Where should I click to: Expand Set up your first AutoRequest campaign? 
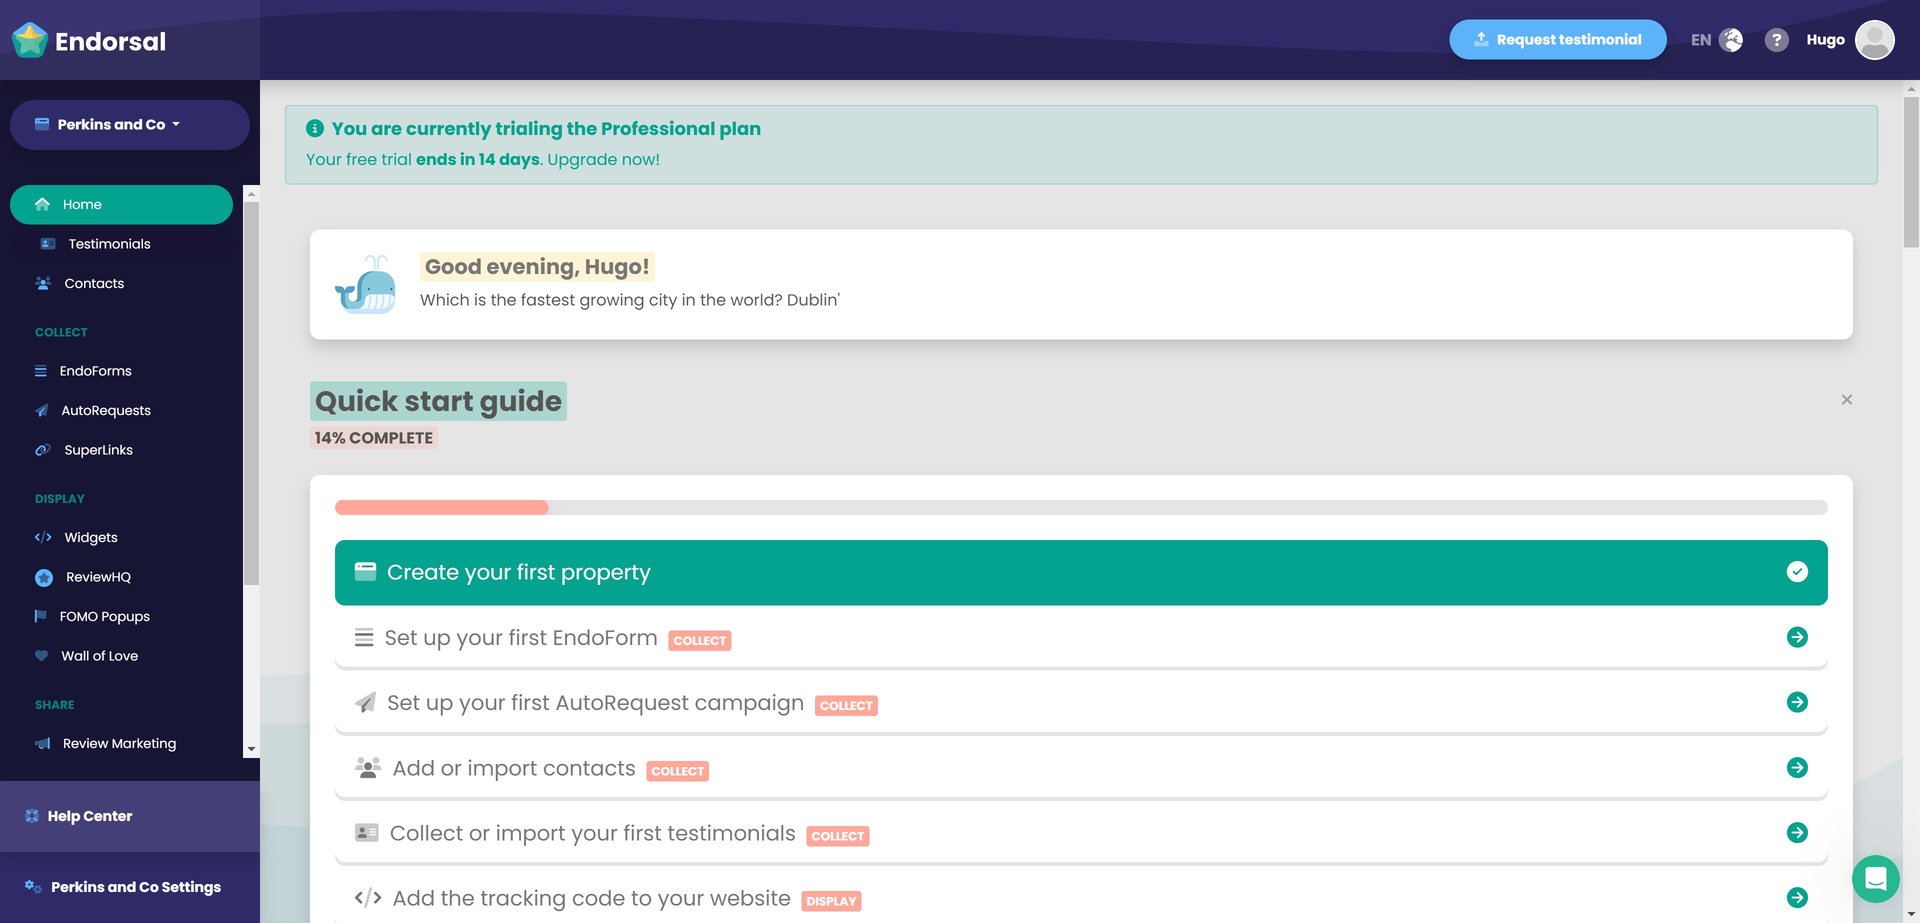point(1081,703)
